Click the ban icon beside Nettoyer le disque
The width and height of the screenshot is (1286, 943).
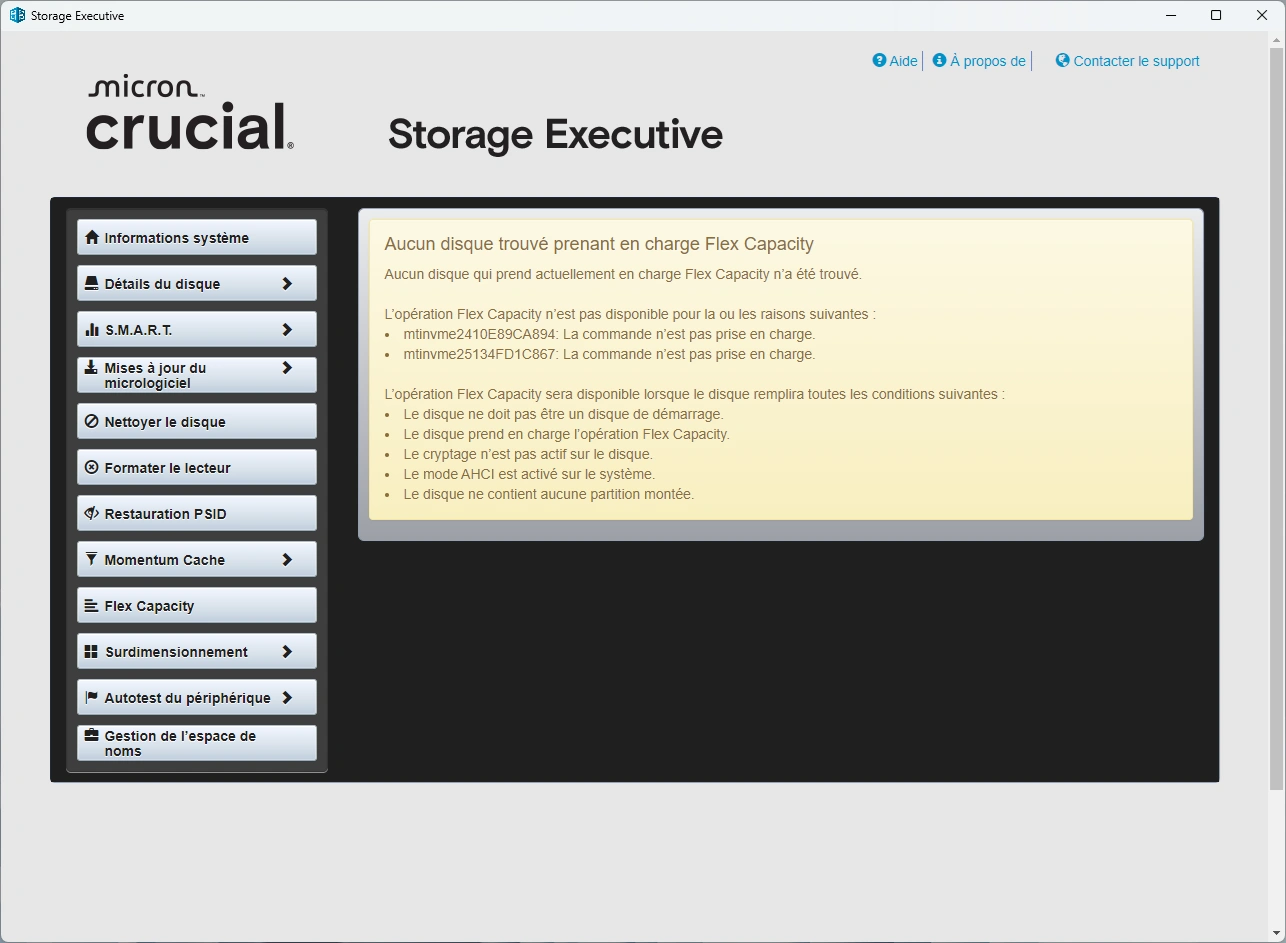[92, 421]
